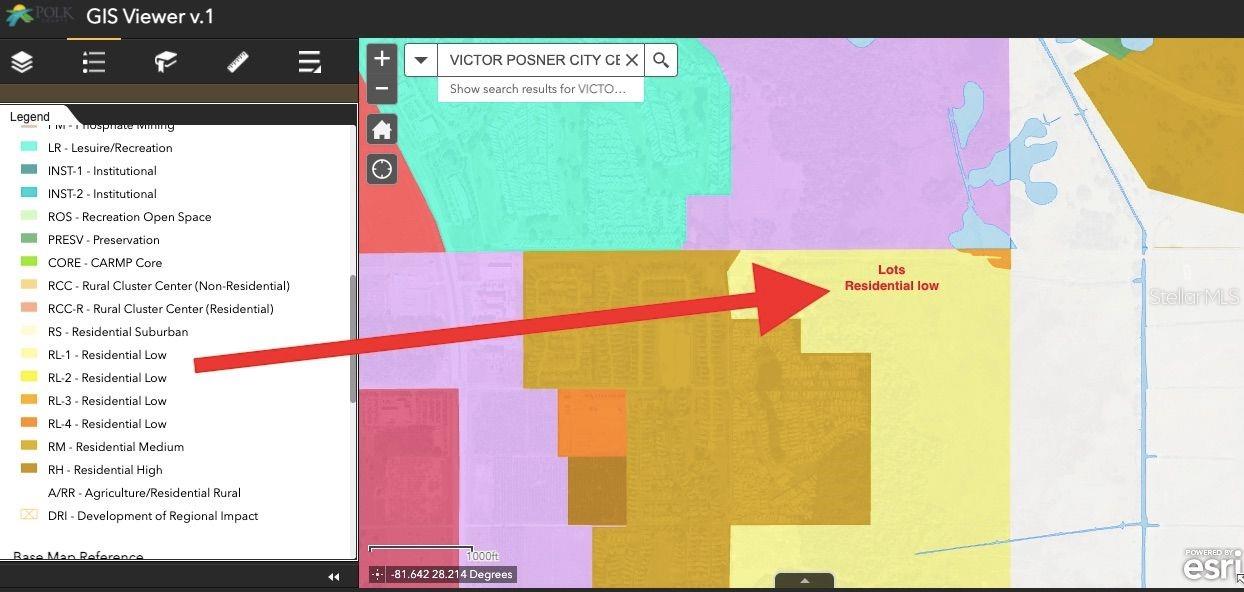Clear the search text with X
The image size is (1244, 592).
click(x=631, y=60)
